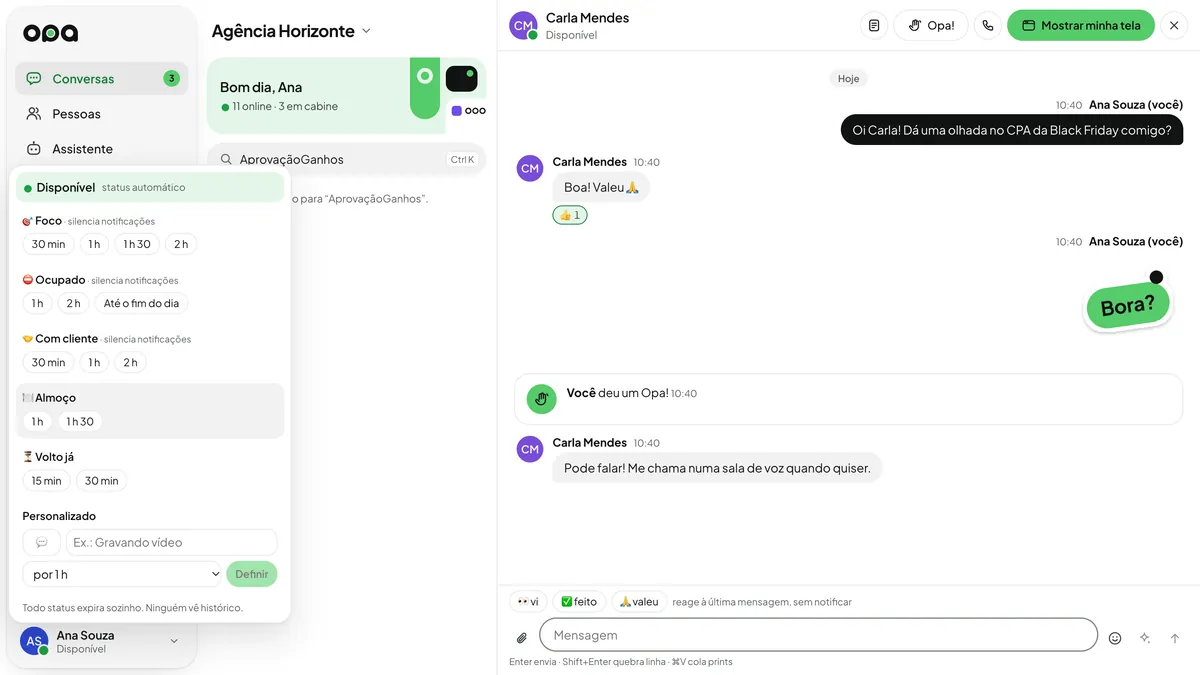The height and width of the screenshot is (675, 1200).
Task: Click the Hoje date separator chip
Action: coord(848,78)
